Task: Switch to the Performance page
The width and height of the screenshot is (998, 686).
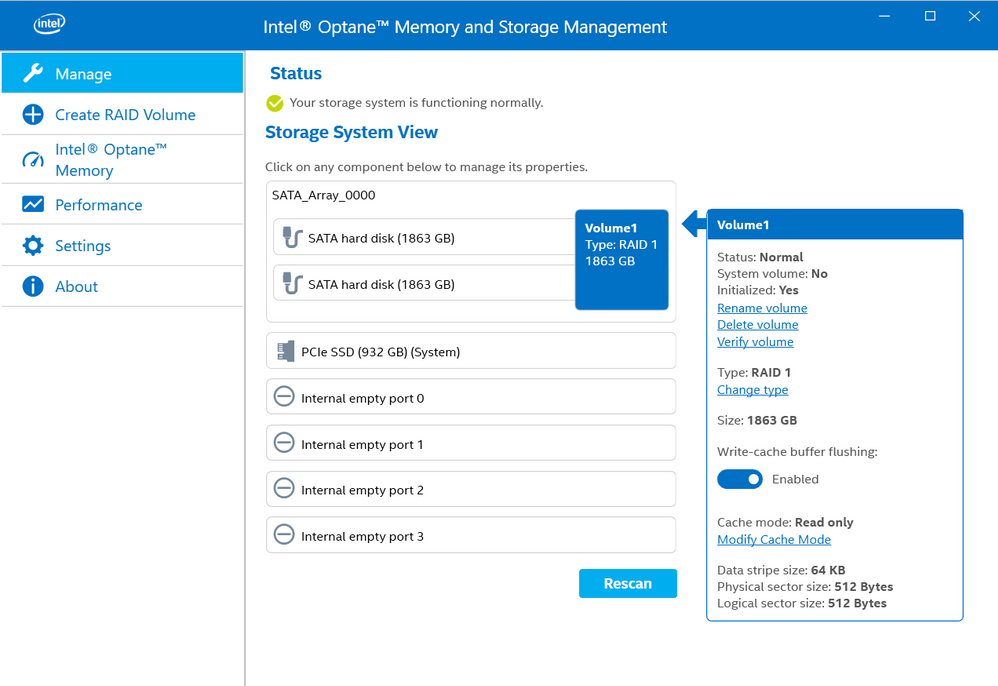Action: [x=122, y=204]
